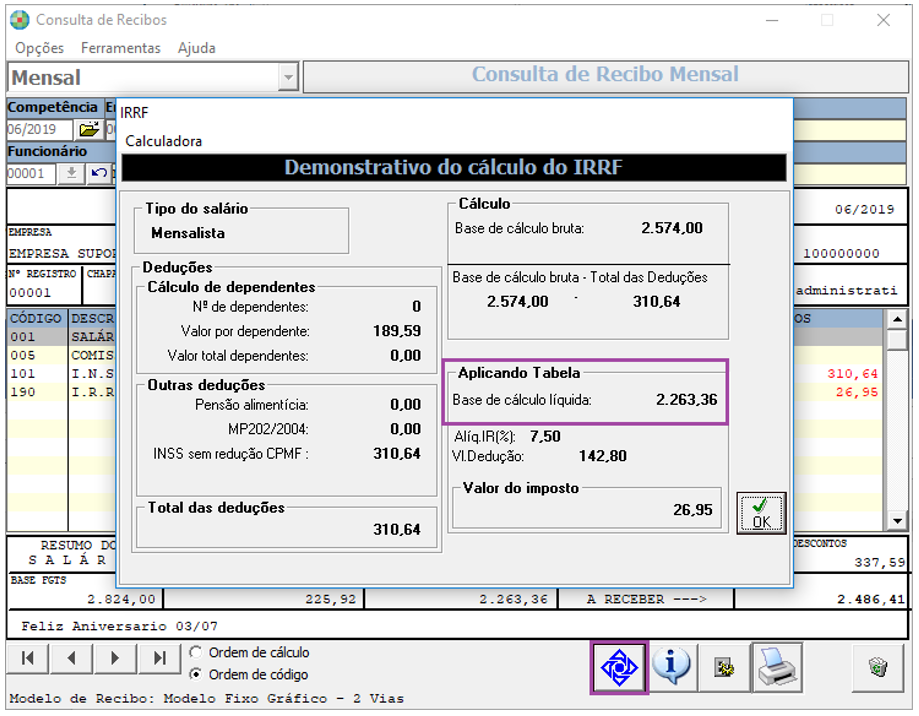The width and height of the screenshot is (919, 716).
Task: Minimize the Consulta de Recibos window
Action: pyautogui.click(x=772, y=21)
